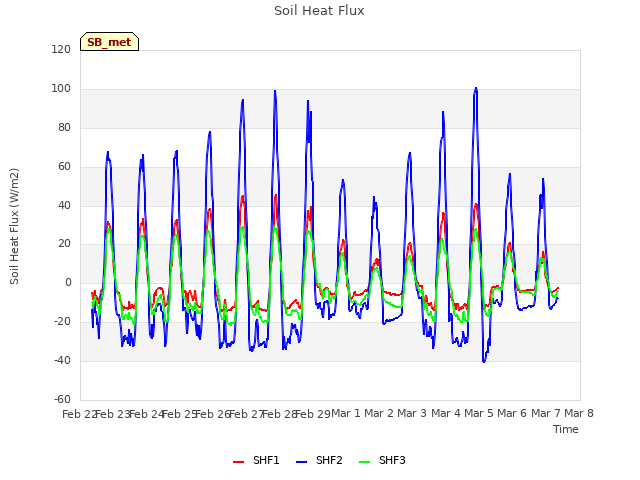Click the Feb 22 x-axis label

pyautogui.click(x=79, y=414)
